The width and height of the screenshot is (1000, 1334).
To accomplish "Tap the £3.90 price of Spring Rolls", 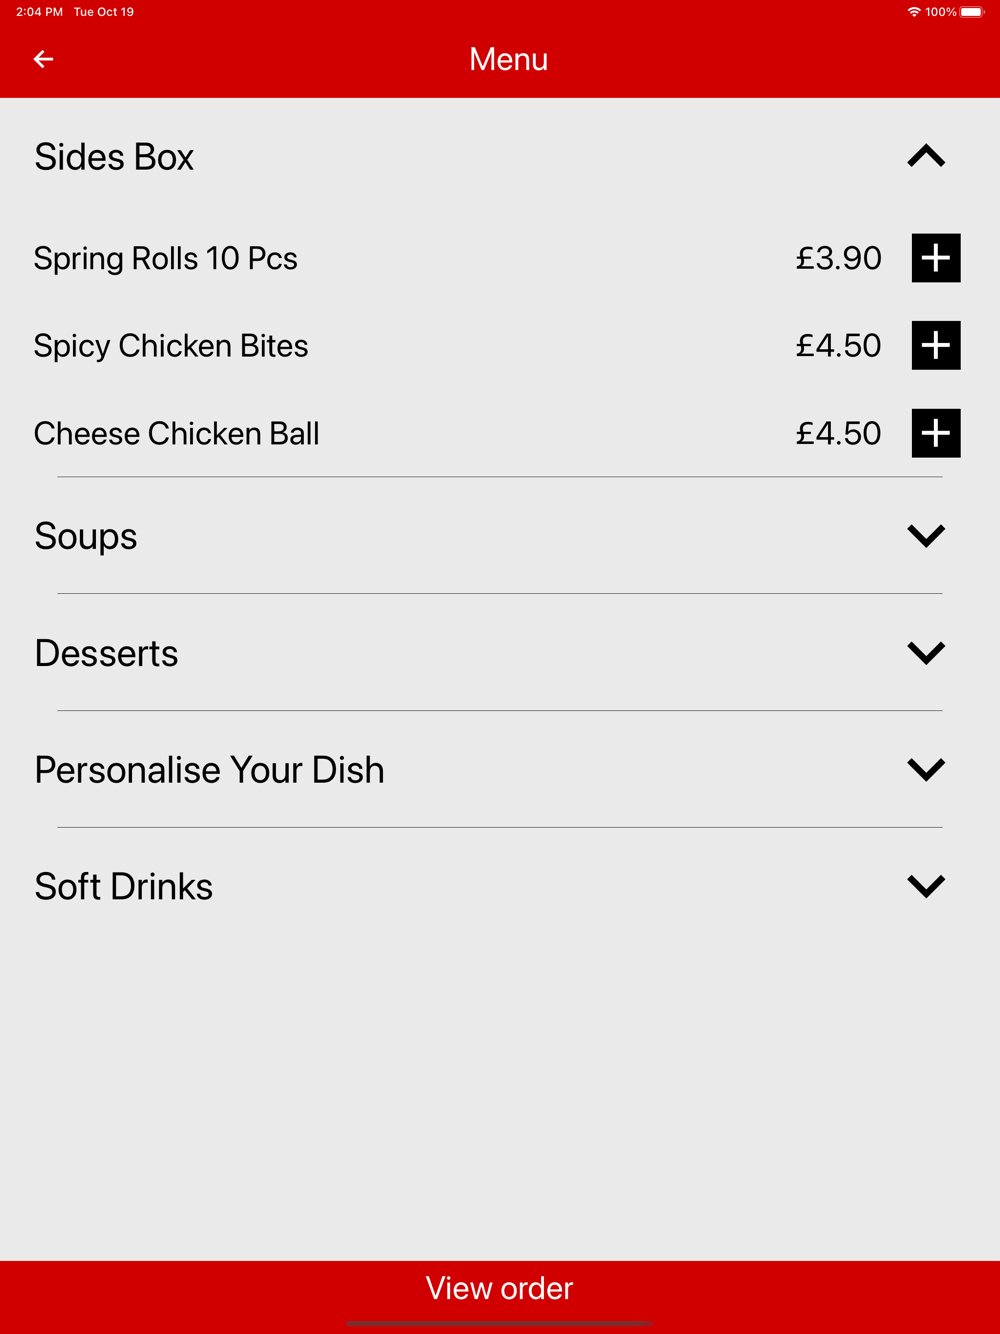I will click(x=838, y=258).
